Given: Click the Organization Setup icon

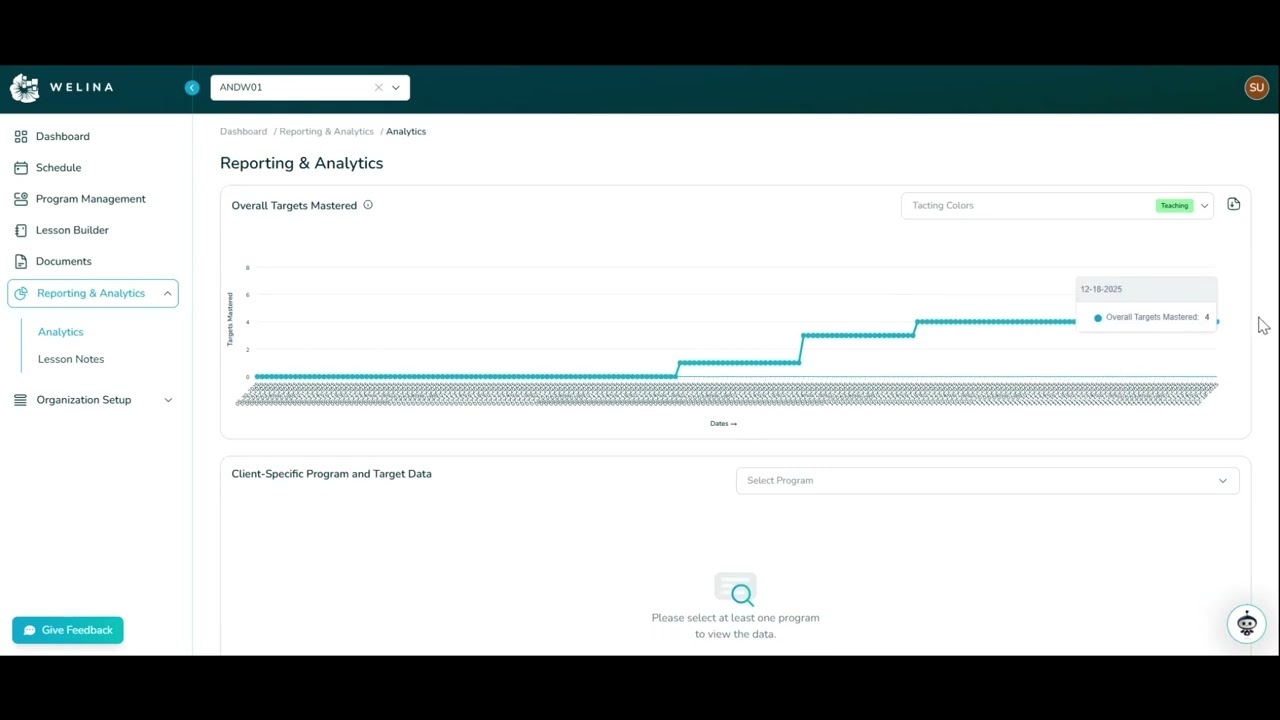Looking at the screenshot, I should 21,400.
